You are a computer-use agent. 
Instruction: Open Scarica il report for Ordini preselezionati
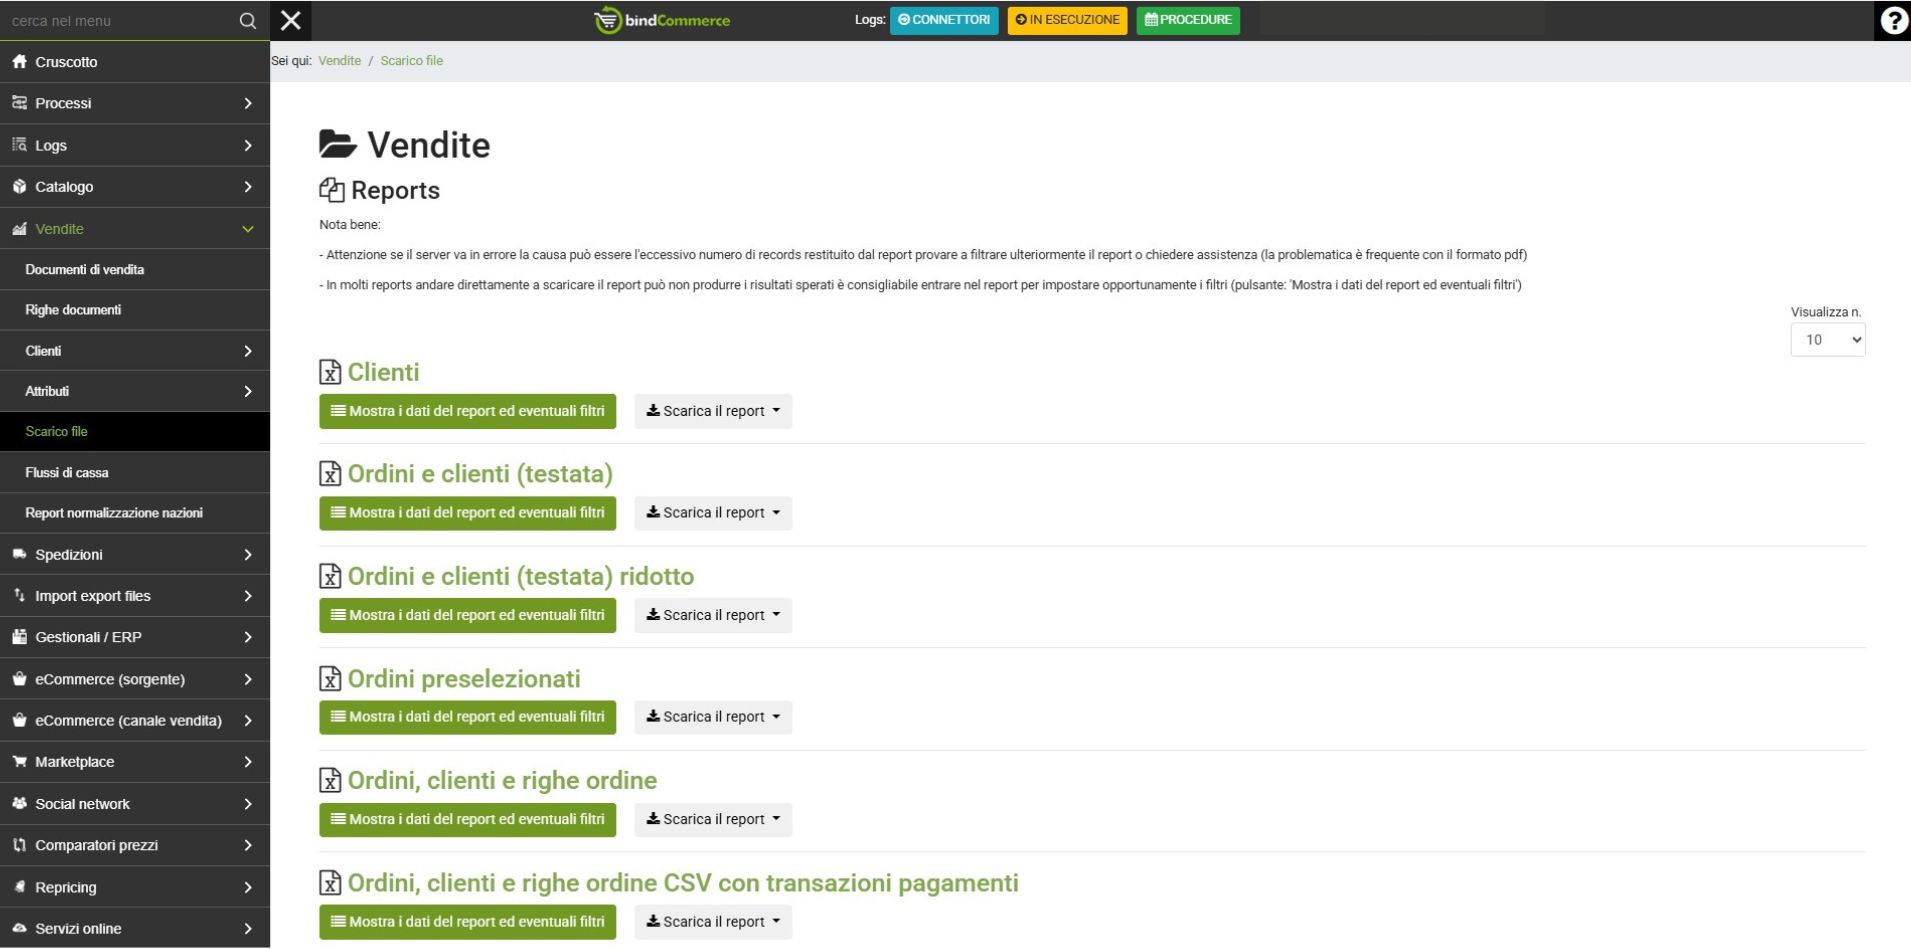pyautogui.click(x=713, y=717)
